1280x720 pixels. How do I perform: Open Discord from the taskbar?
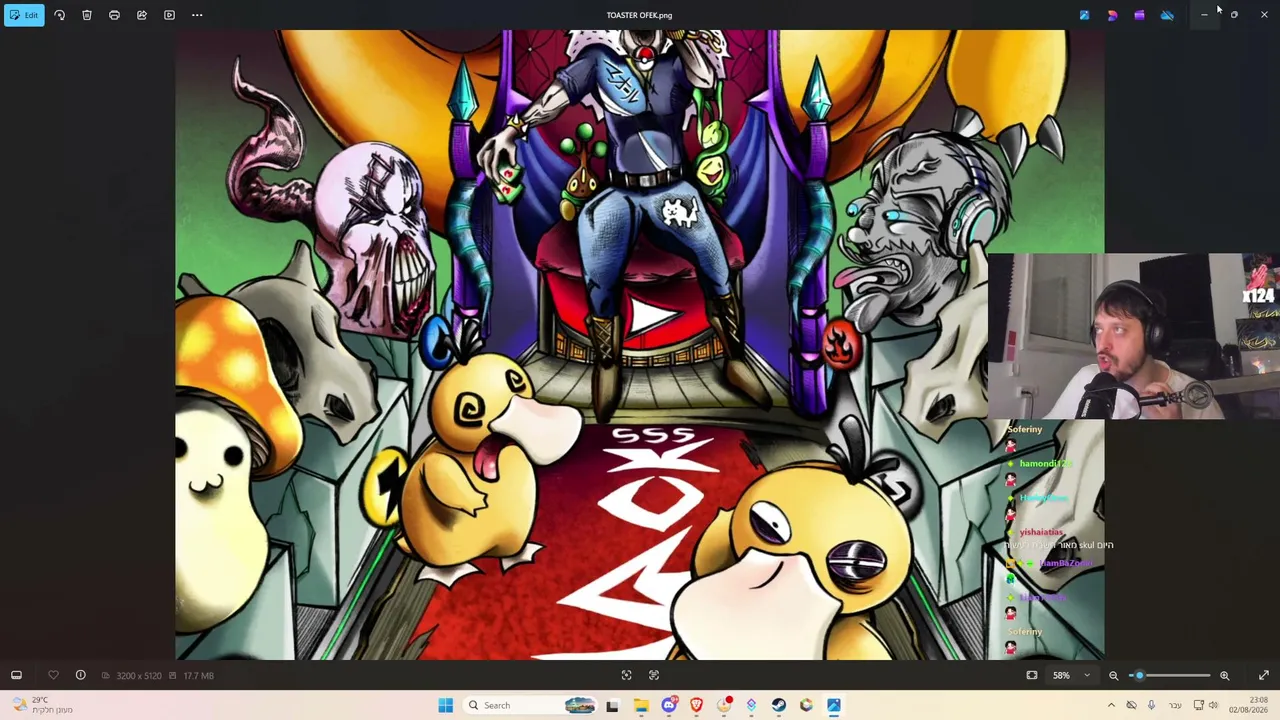click(x=669, y=705)
